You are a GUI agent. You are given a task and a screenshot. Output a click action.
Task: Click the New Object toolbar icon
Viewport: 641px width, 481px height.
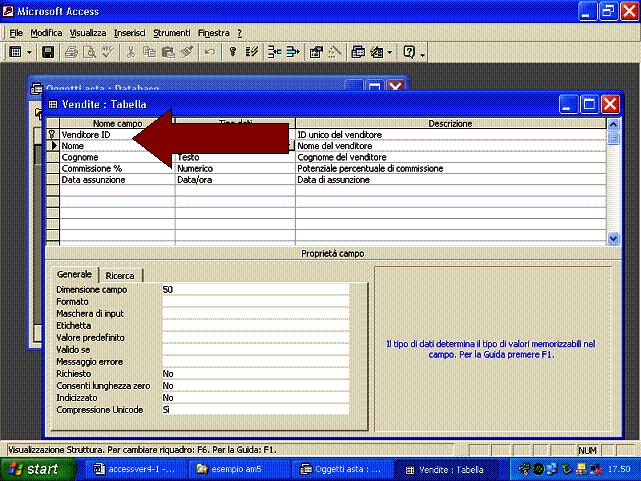377,52
